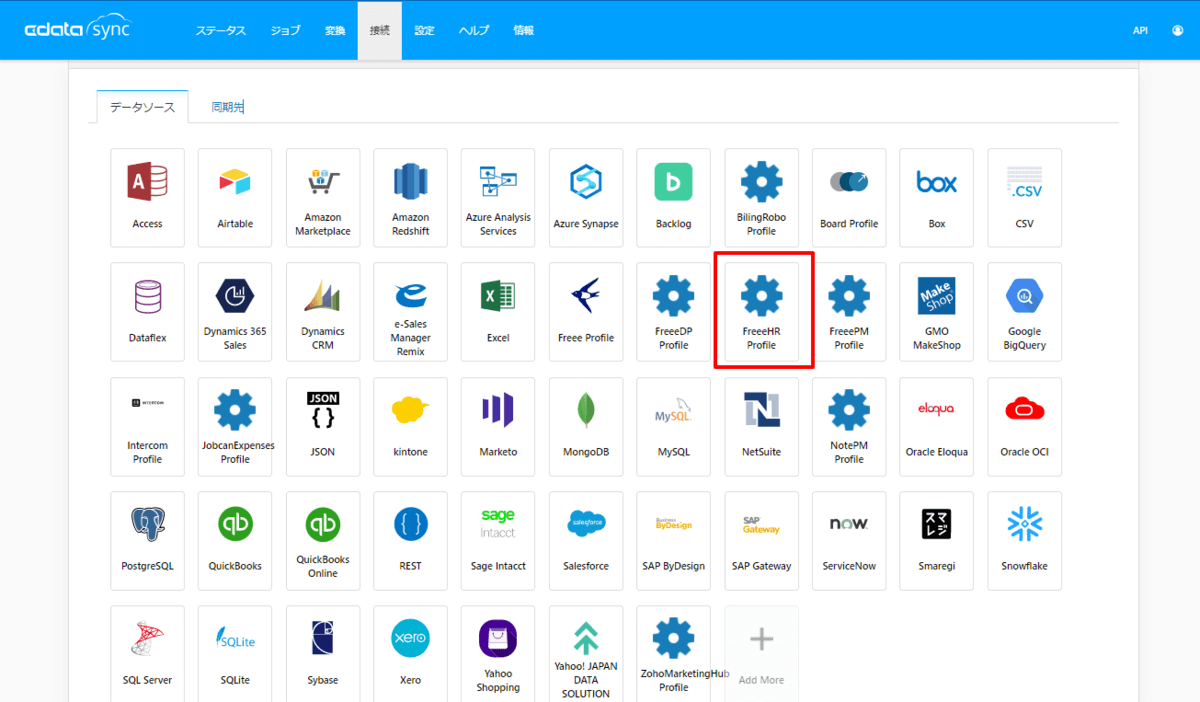Select the NetSuite connector tile
Image resolution: width=1200 pixels, height=702 pixels.
point(761,426)
